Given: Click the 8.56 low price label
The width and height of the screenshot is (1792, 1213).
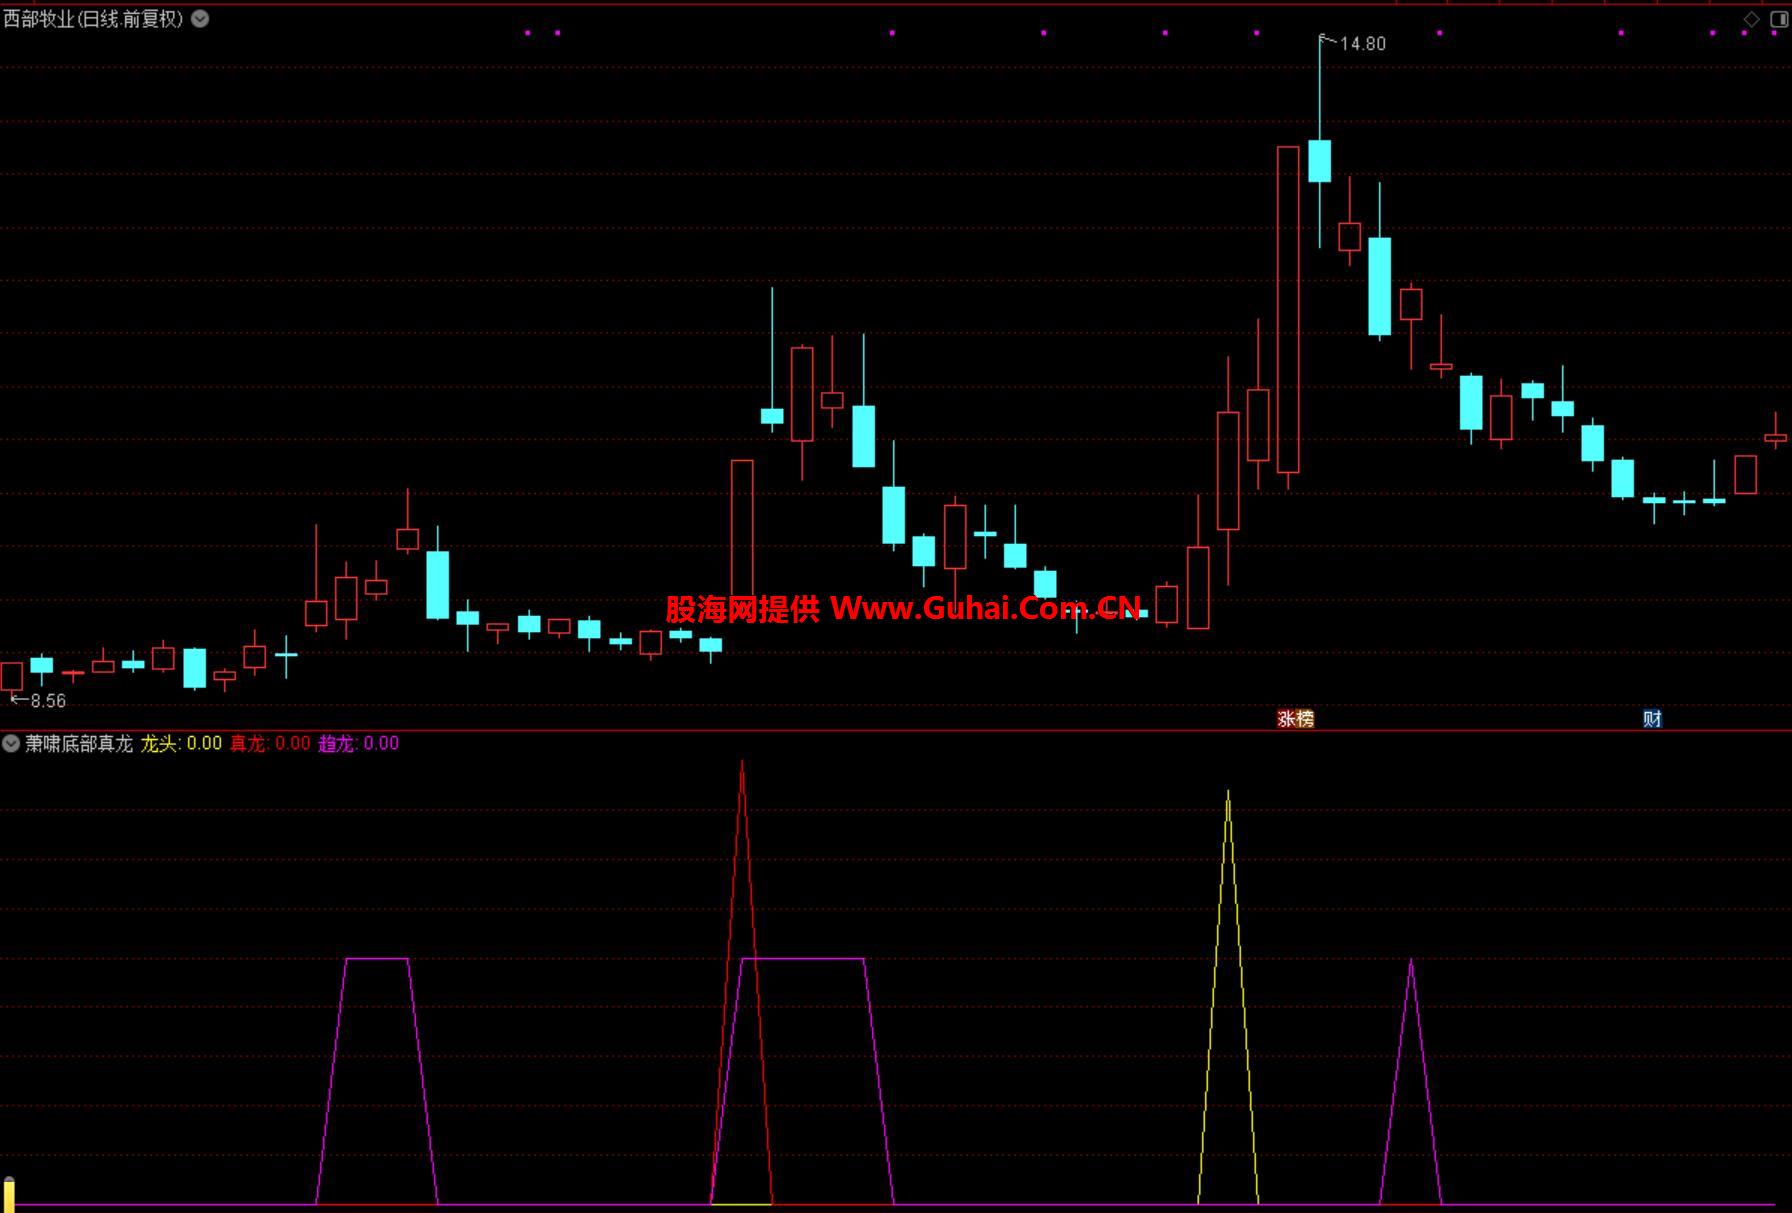Looking at the screenshot, I should (48, 701).
